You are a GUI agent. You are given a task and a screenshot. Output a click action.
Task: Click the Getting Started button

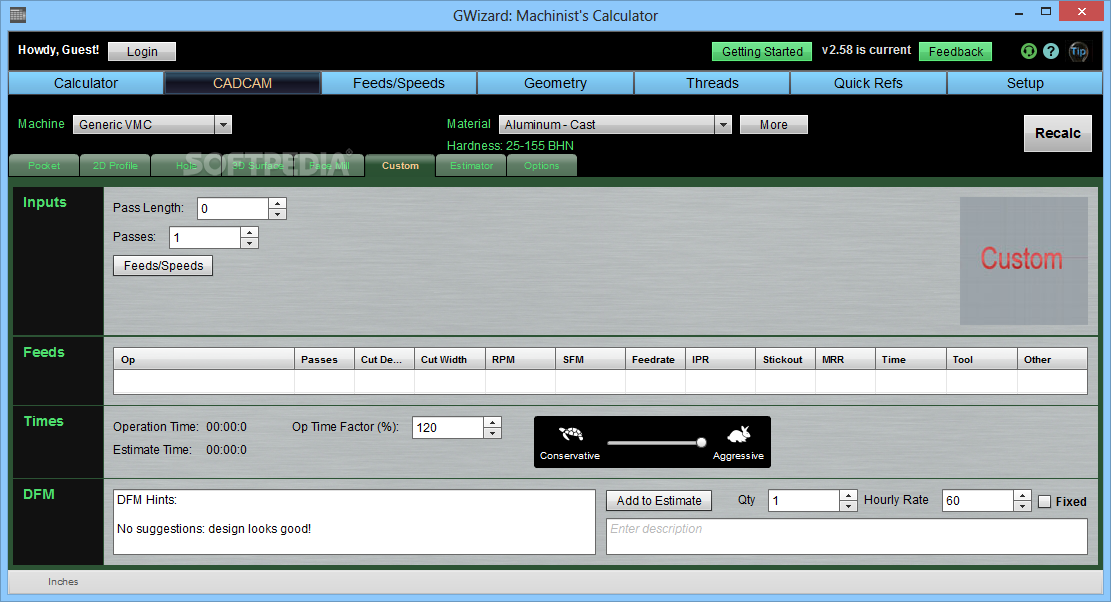point(762,51)
